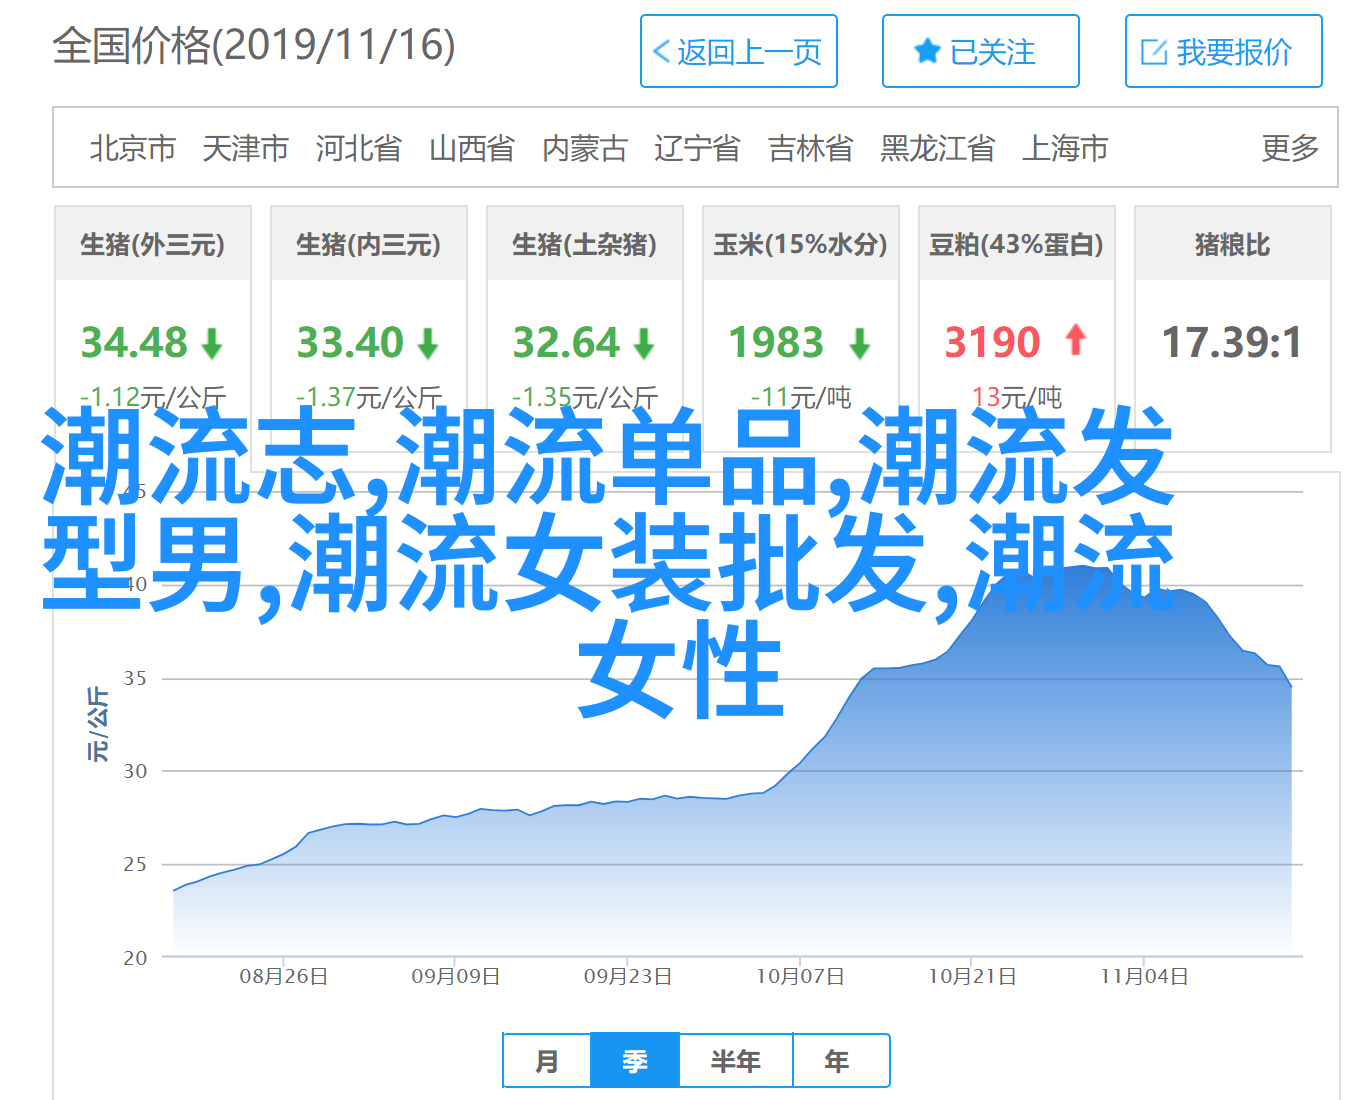Click the green down arrow beside 34.48

212,344
